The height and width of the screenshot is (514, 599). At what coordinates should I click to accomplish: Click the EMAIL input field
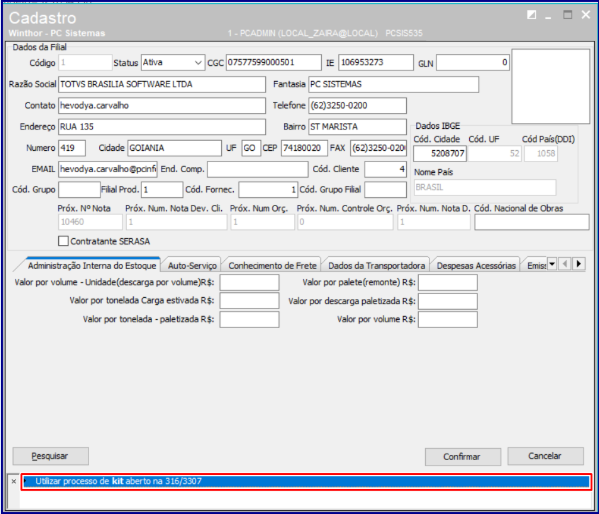click(108, 169)
